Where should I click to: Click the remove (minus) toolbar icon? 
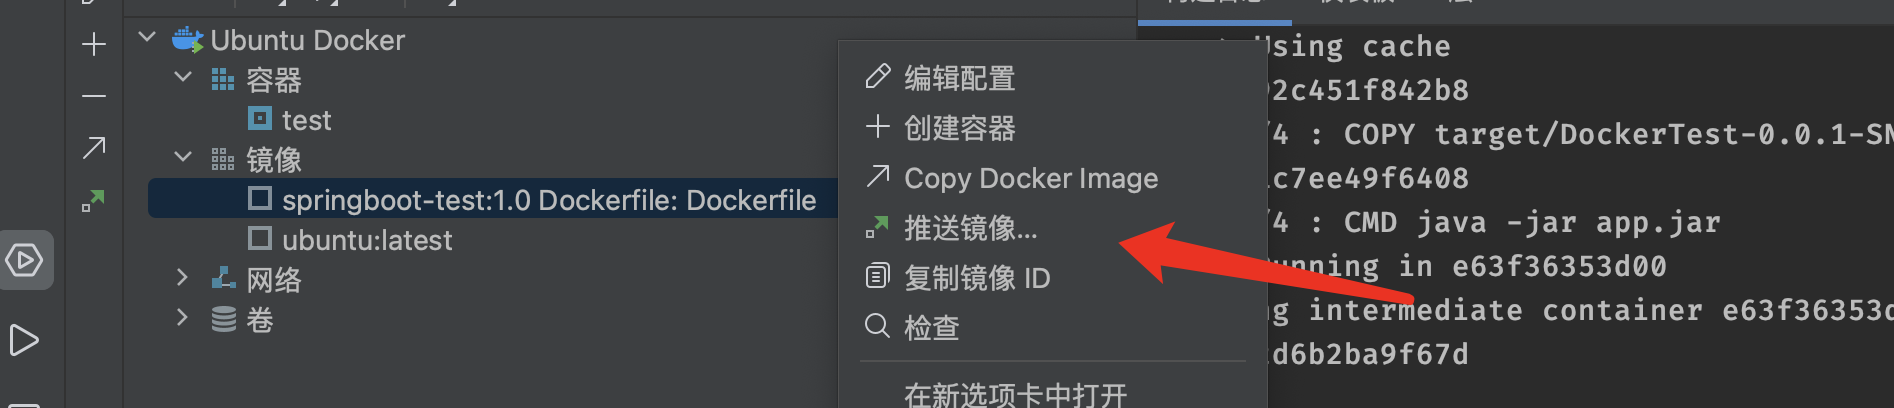[94, 96]
